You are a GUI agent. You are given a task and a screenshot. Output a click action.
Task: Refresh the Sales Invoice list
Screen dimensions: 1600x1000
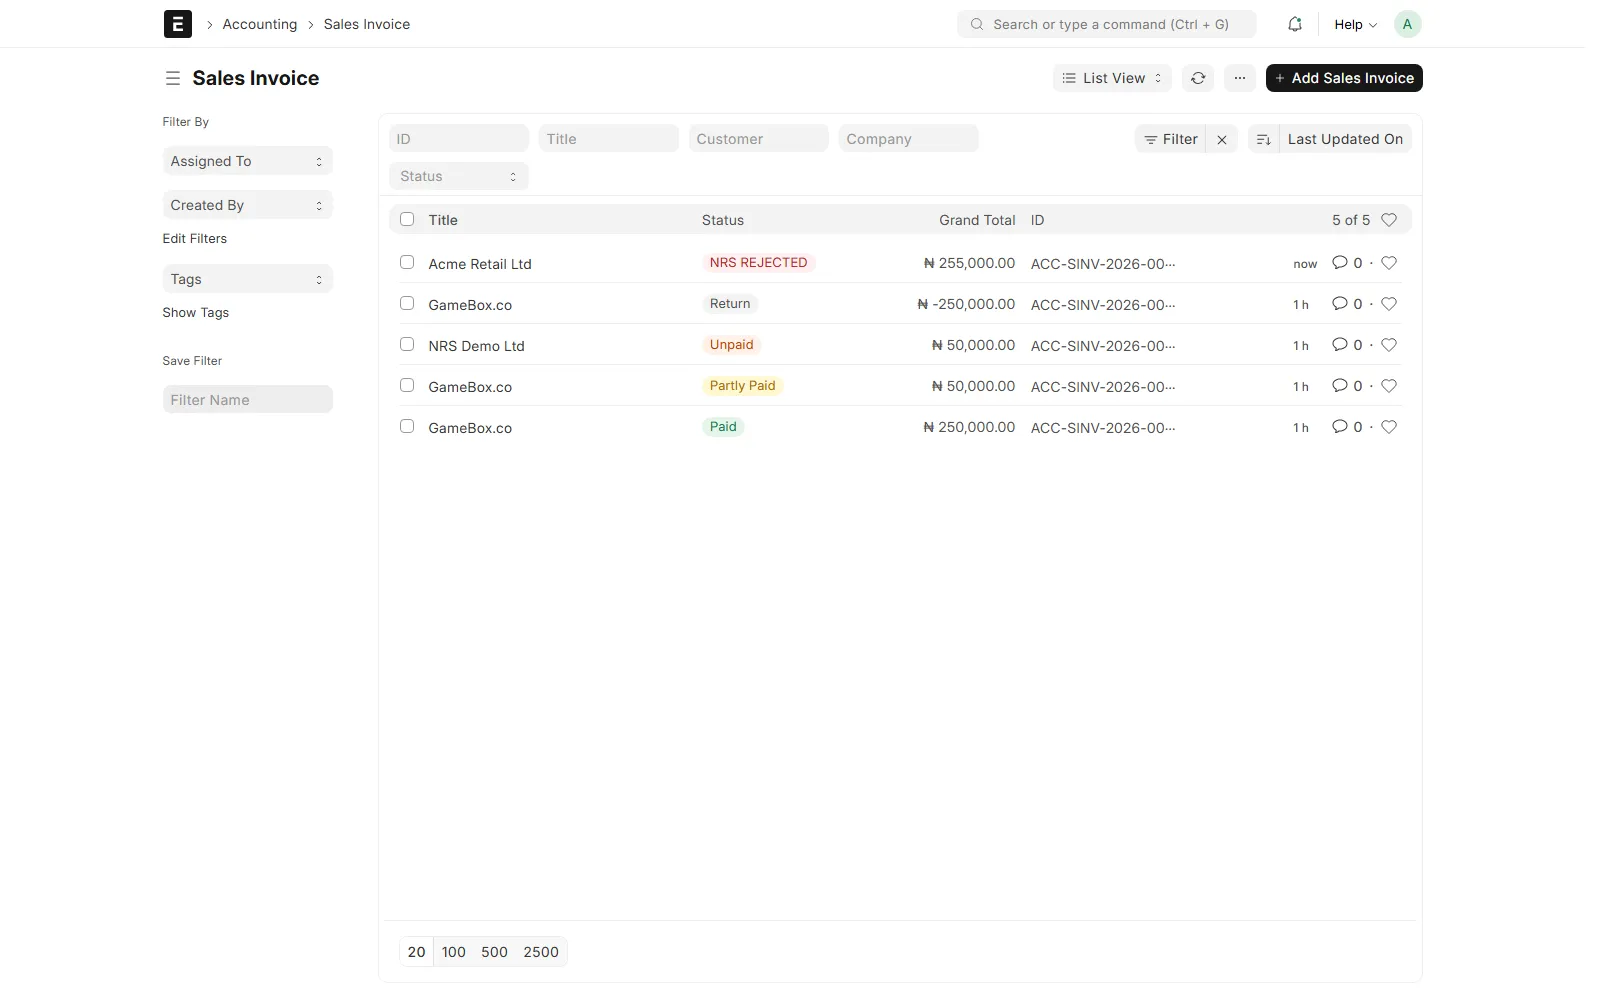click(x=1198, y=78)
